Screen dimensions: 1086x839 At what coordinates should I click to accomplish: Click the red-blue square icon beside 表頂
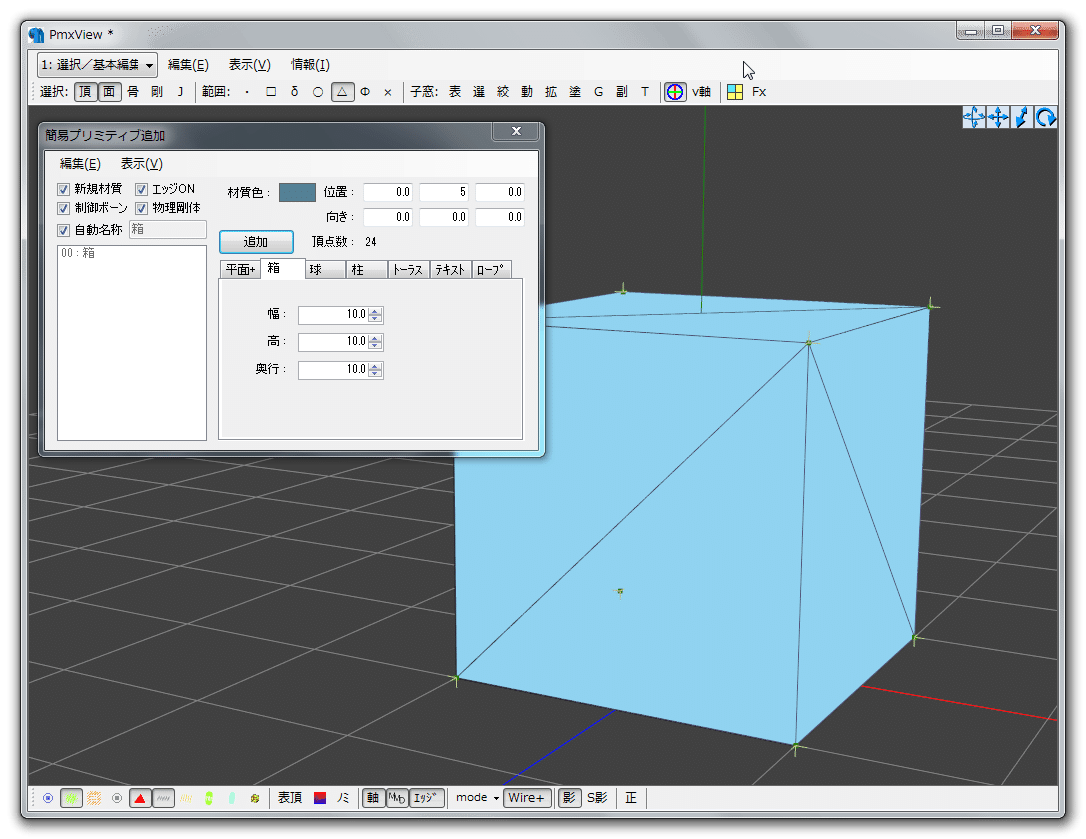tap(320, 798)
